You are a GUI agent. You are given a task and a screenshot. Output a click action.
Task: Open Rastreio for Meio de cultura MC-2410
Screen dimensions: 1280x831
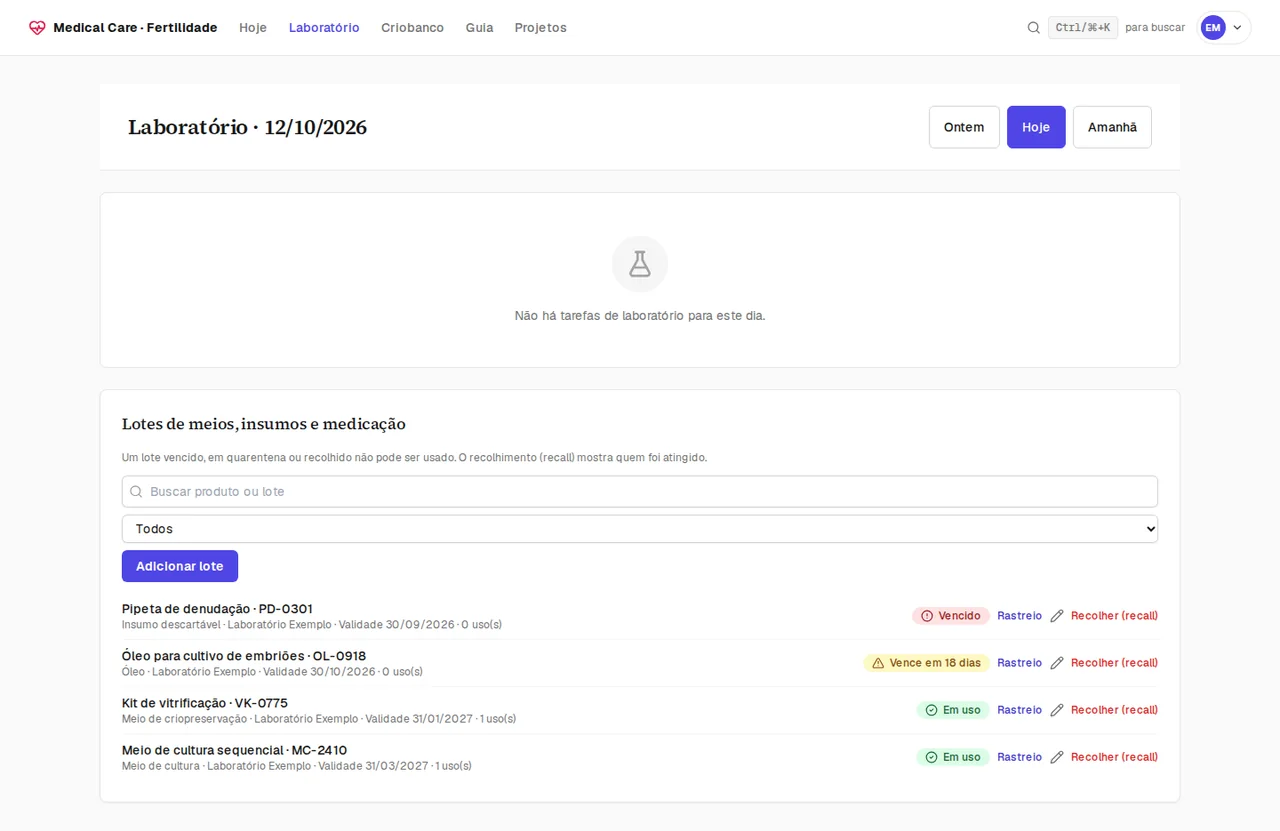(1019, 757)
